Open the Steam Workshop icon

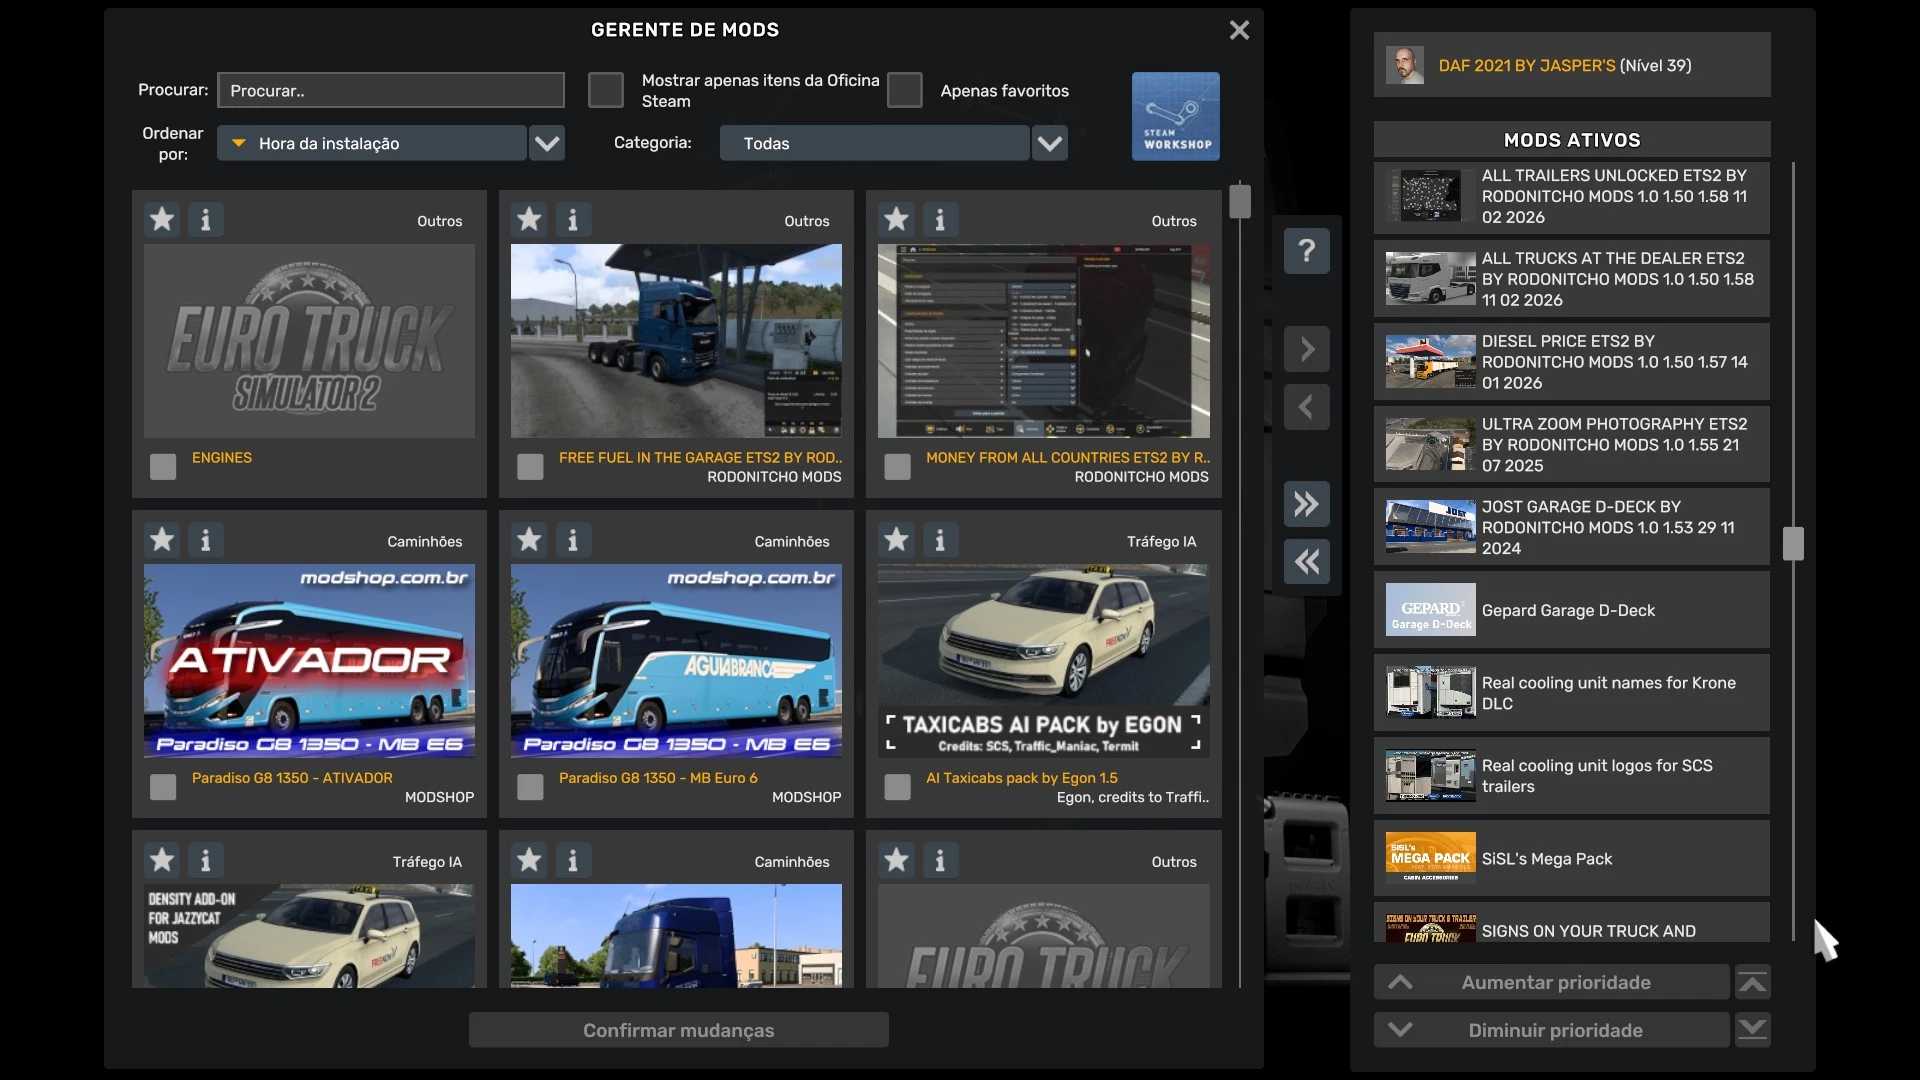[1175, 116]
